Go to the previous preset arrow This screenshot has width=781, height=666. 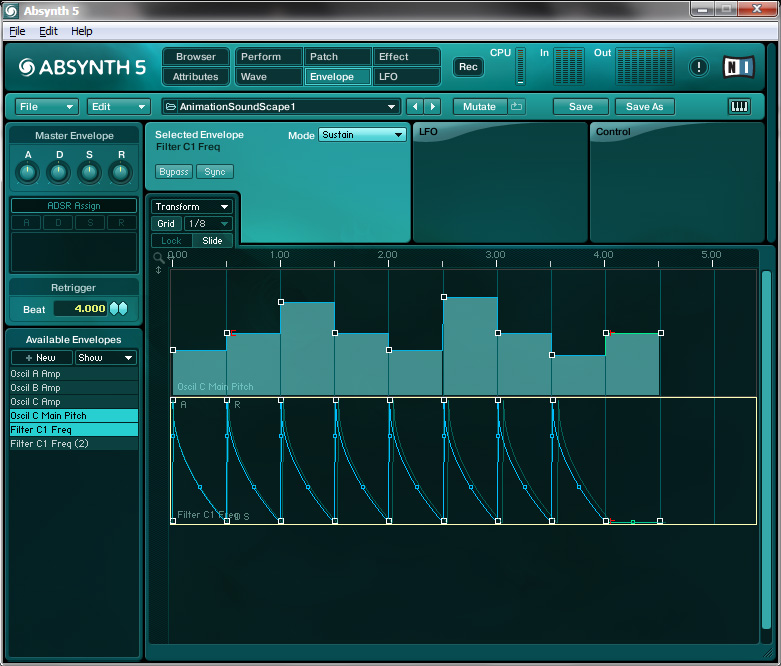(x=415, y=107)
